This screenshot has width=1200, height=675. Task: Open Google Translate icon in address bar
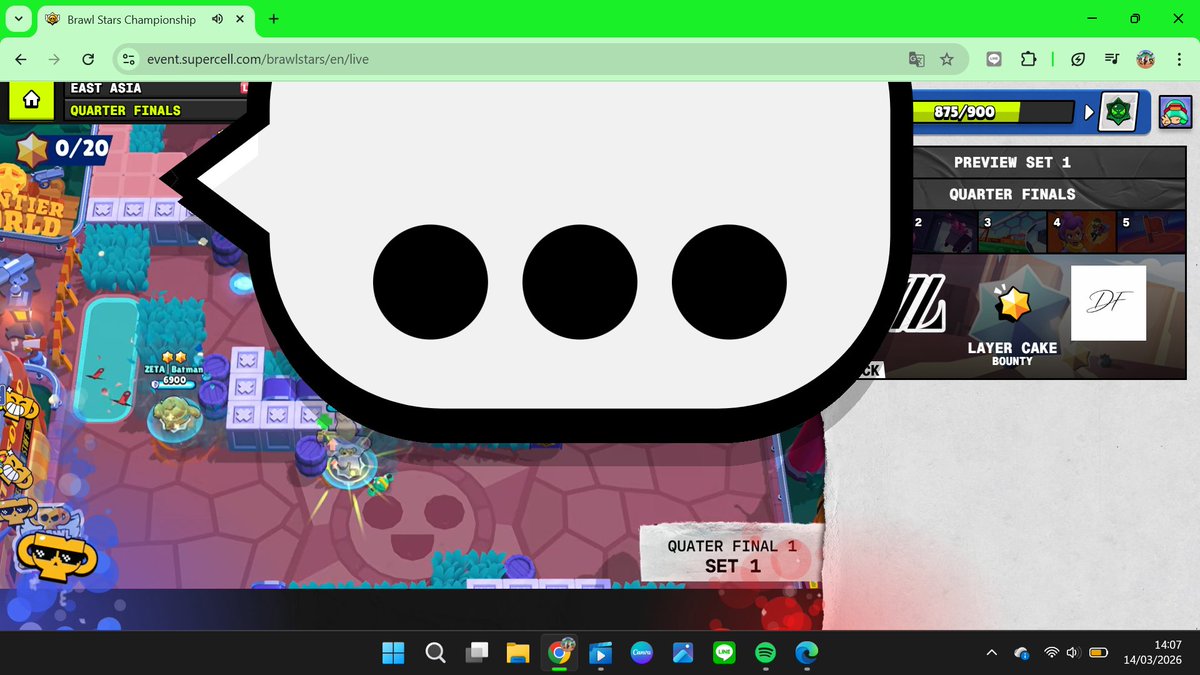[916, 59]
